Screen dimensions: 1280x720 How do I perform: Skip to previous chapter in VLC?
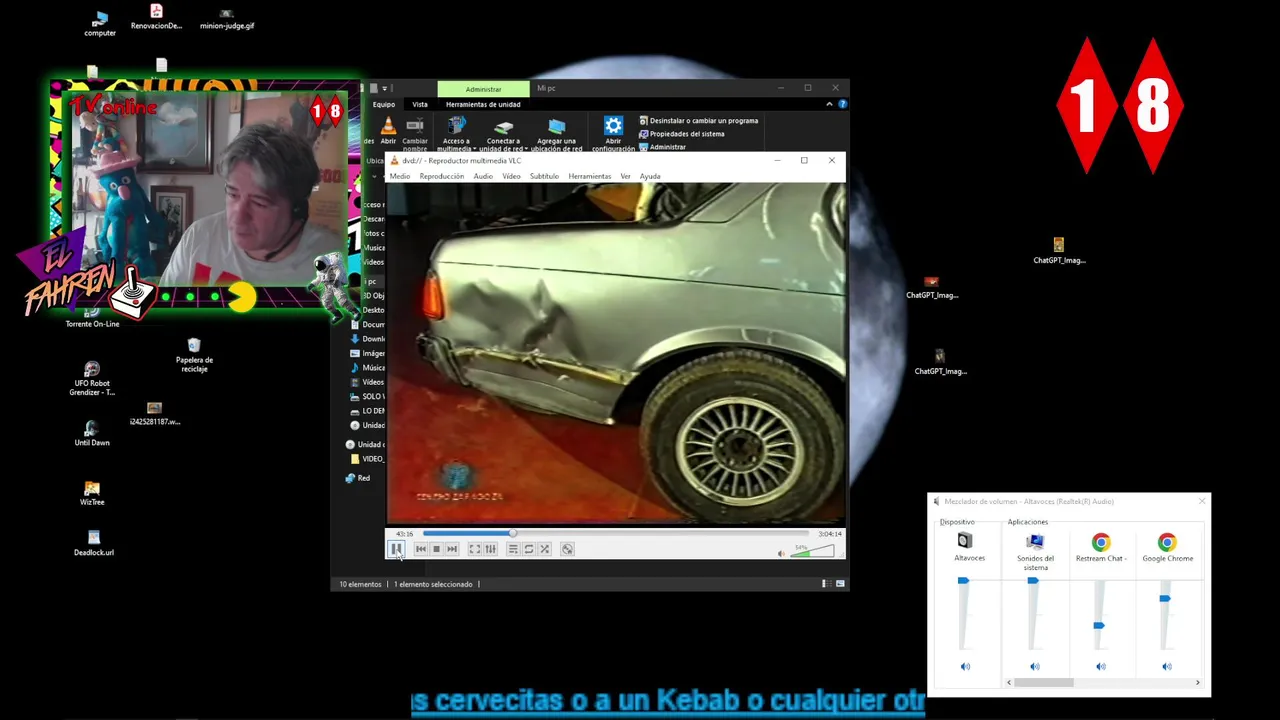421,549
